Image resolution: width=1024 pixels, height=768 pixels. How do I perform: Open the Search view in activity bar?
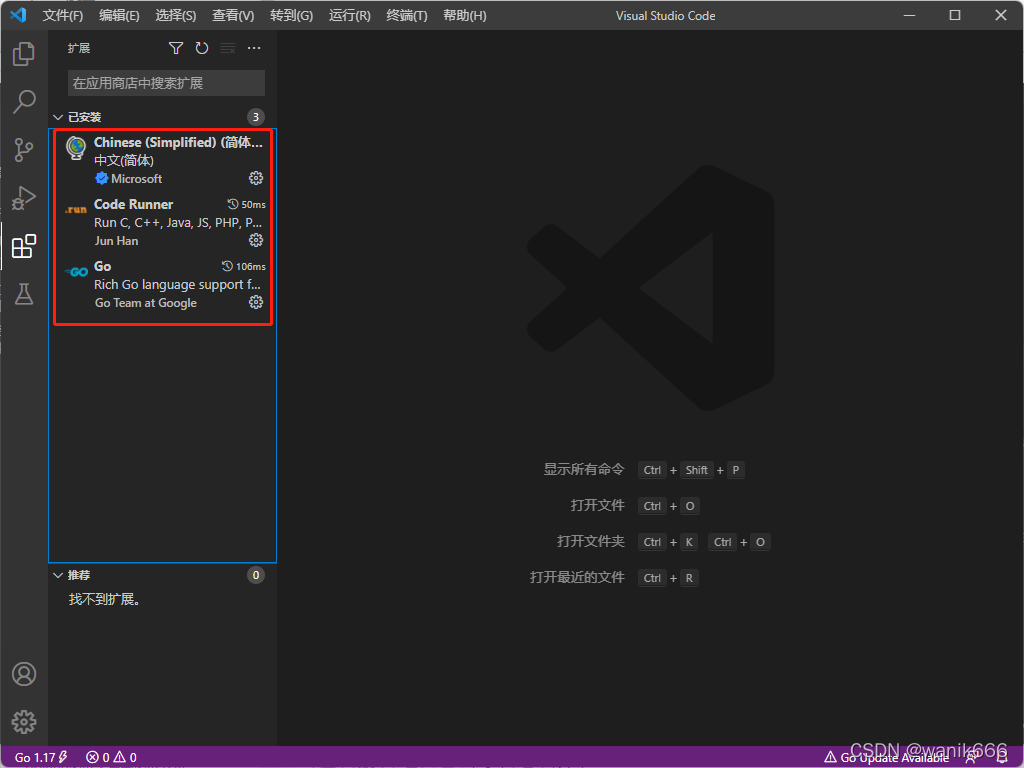(24, 101)
